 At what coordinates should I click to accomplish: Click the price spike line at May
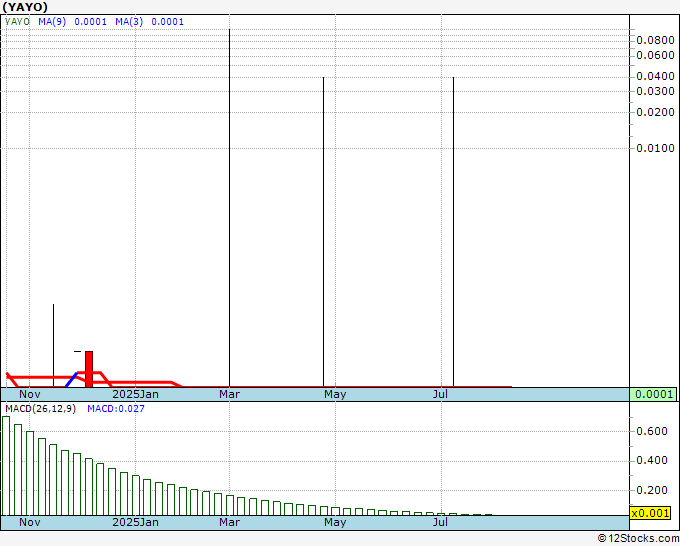click(323, 230)
